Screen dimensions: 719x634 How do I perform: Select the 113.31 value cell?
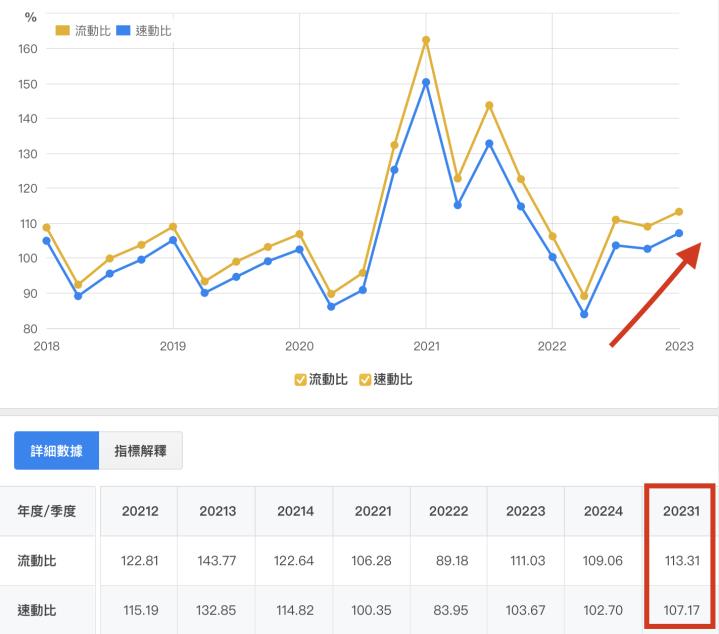tap(679, 561)
